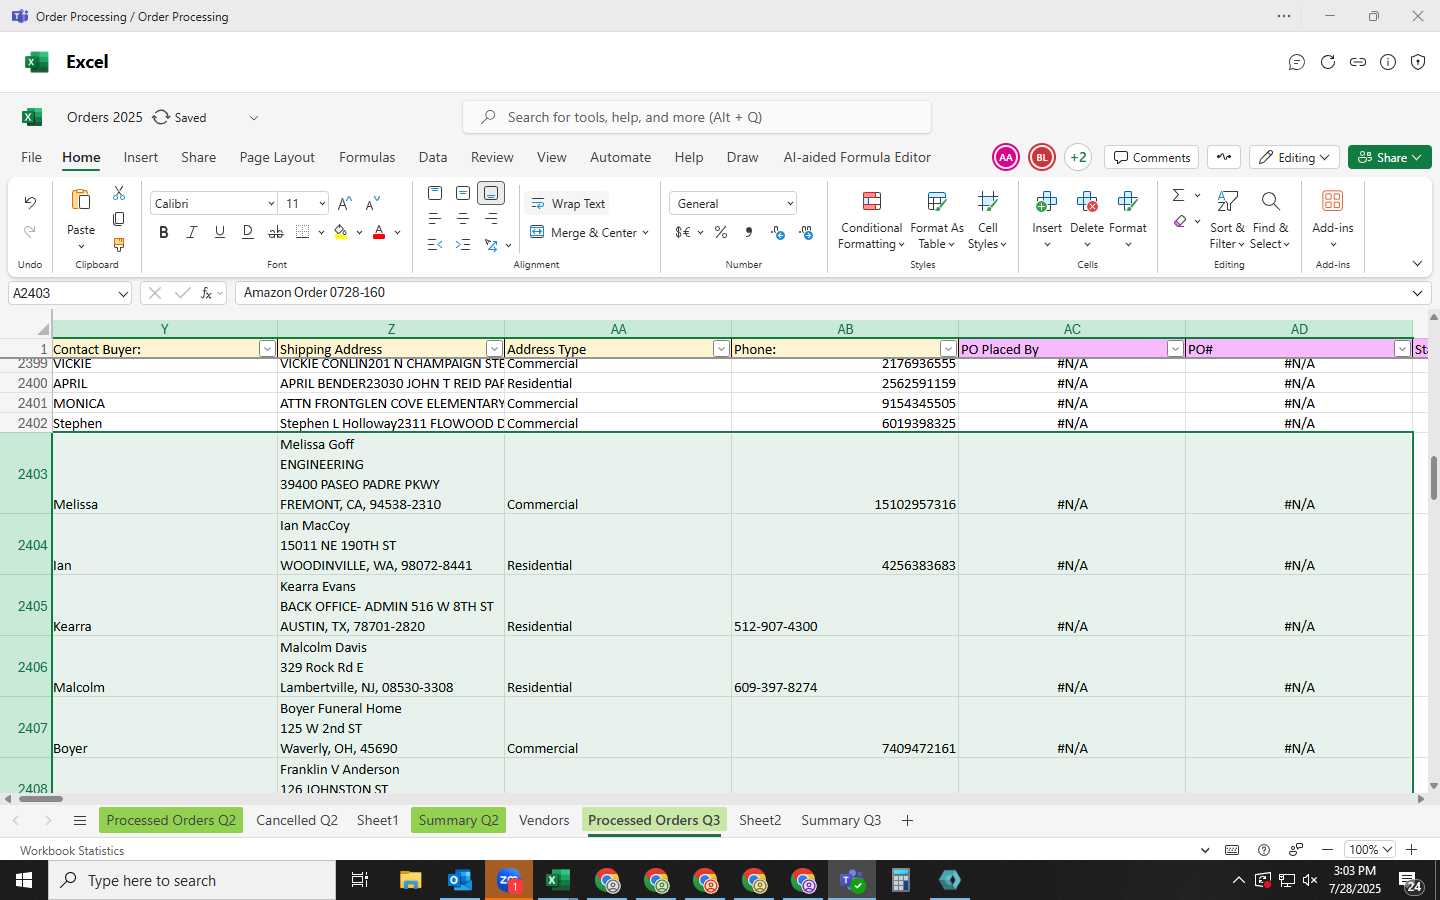Click the red font color swatch
The image size is (1440, 900).
point(379,232)
